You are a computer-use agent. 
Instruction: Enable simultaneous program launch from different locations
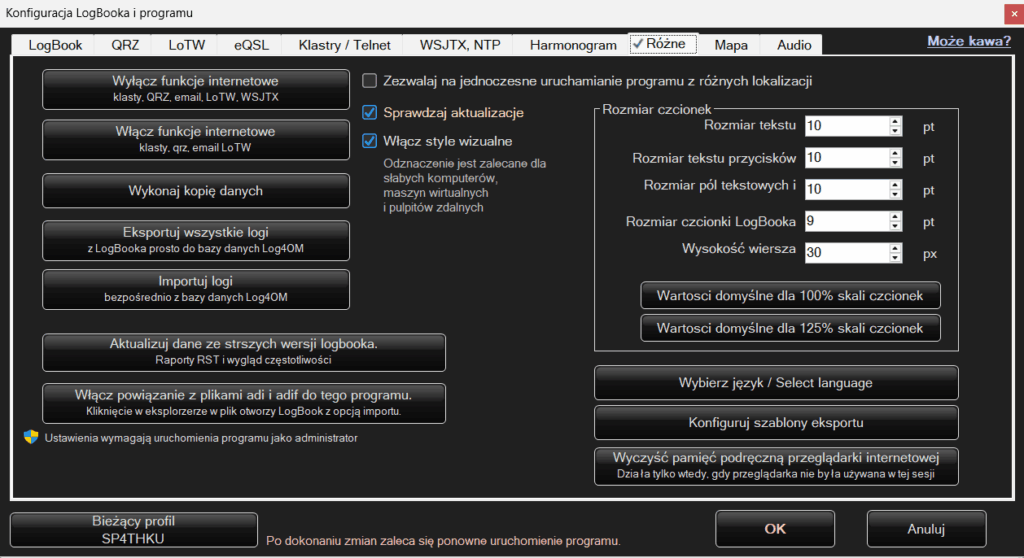pyautogui.click(x=370, y=81)
